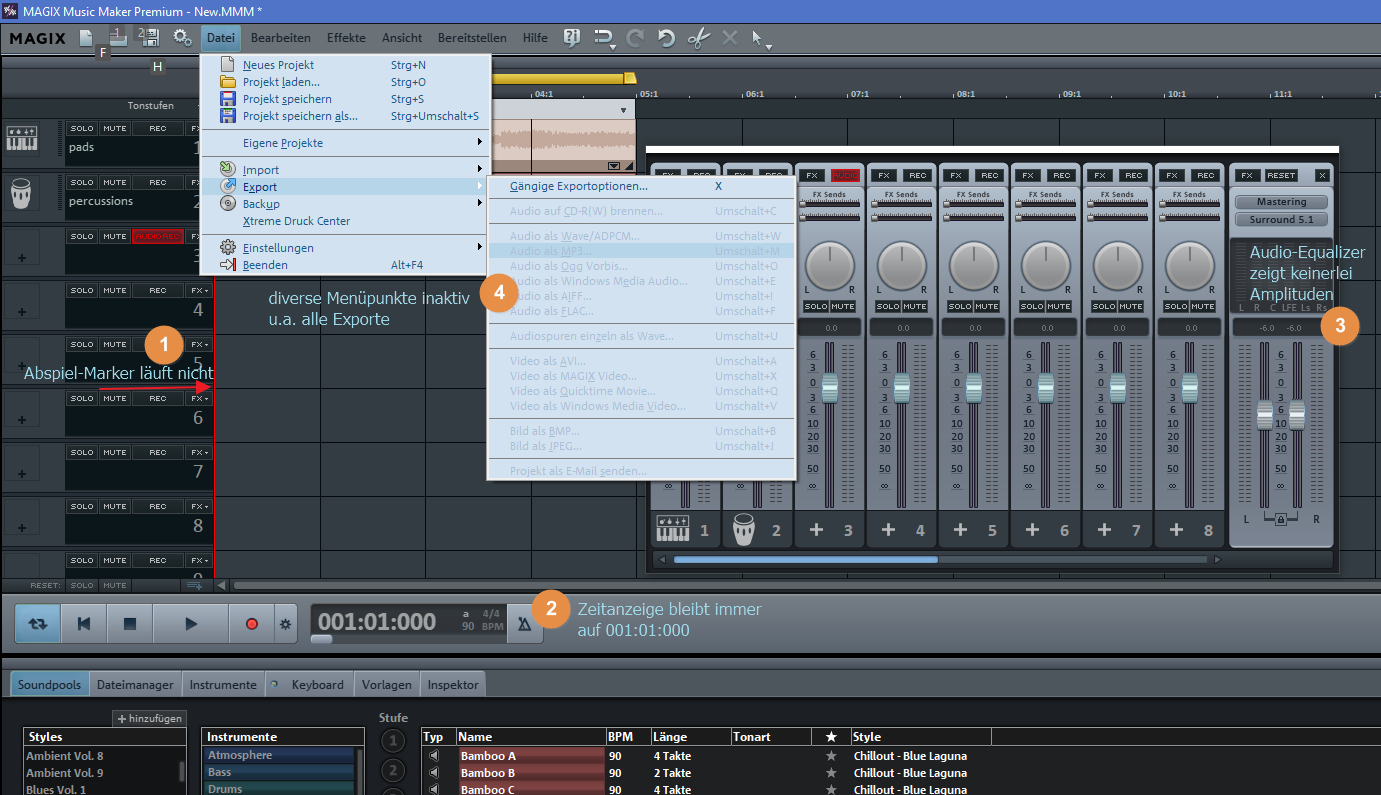Click the pan knob on mixer channel 5

[x=974, y=265]
